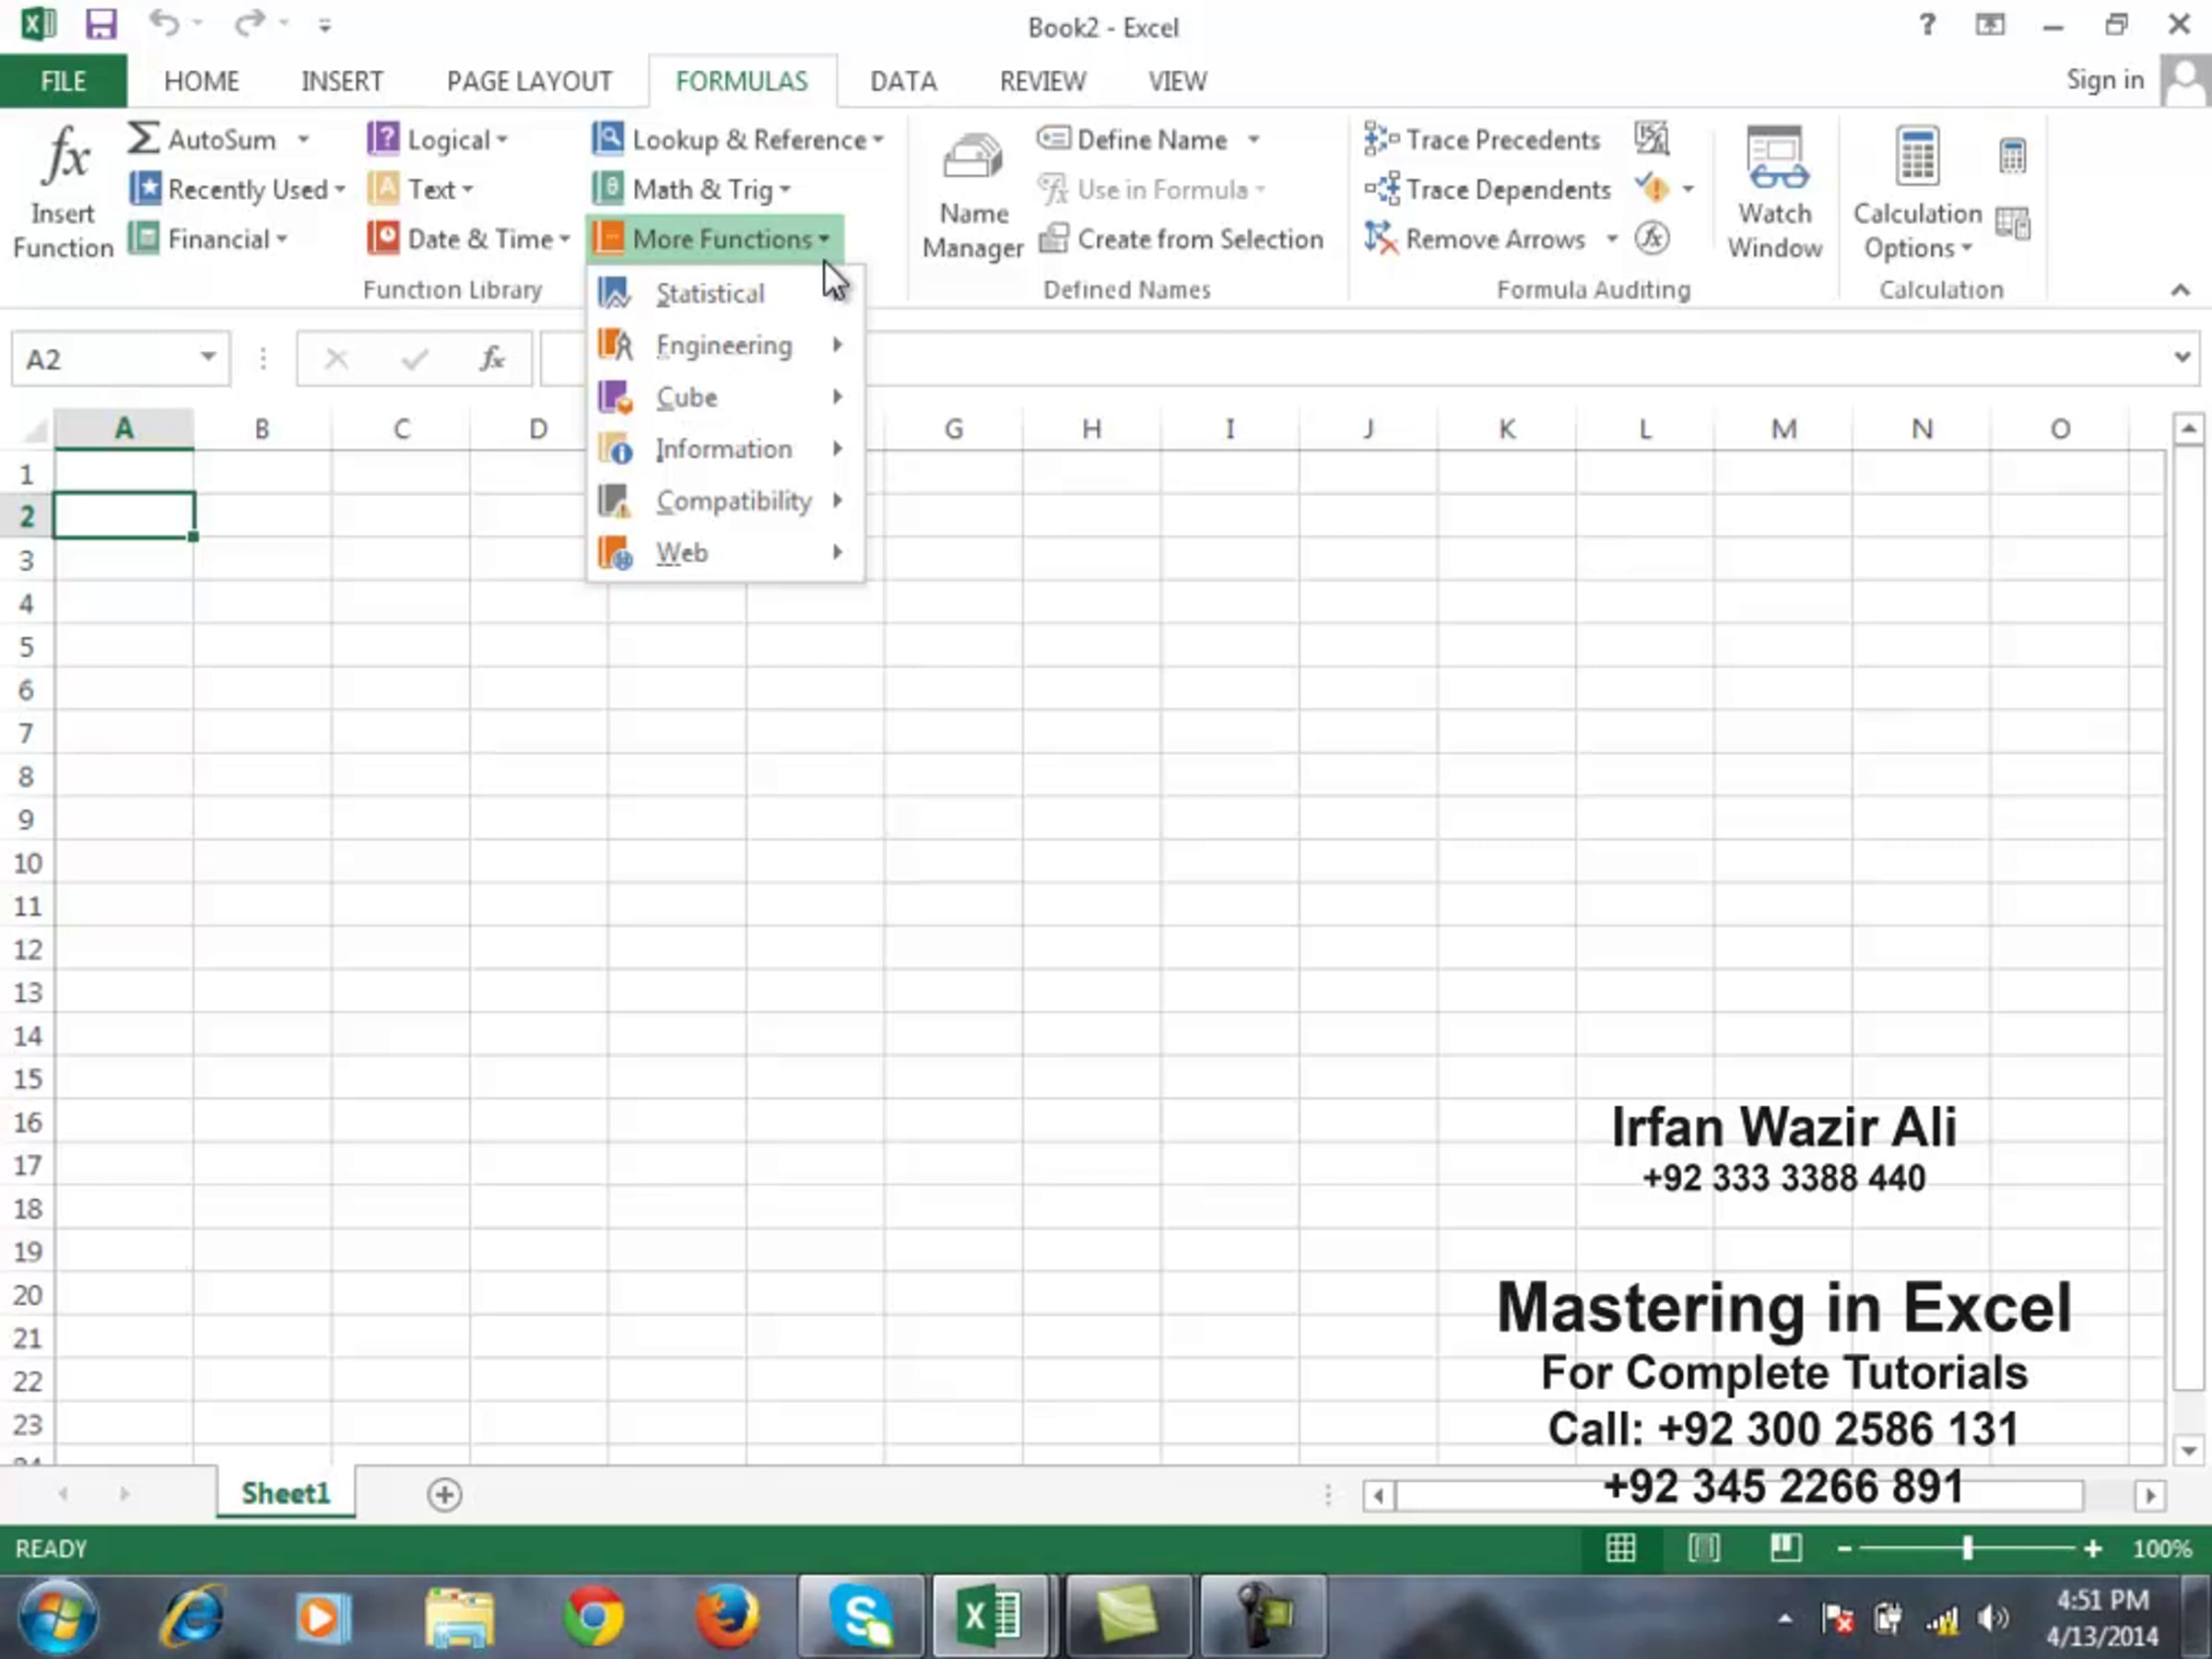
Task: Click the Calculate Now icon
Action: (x=2012, y=156)
